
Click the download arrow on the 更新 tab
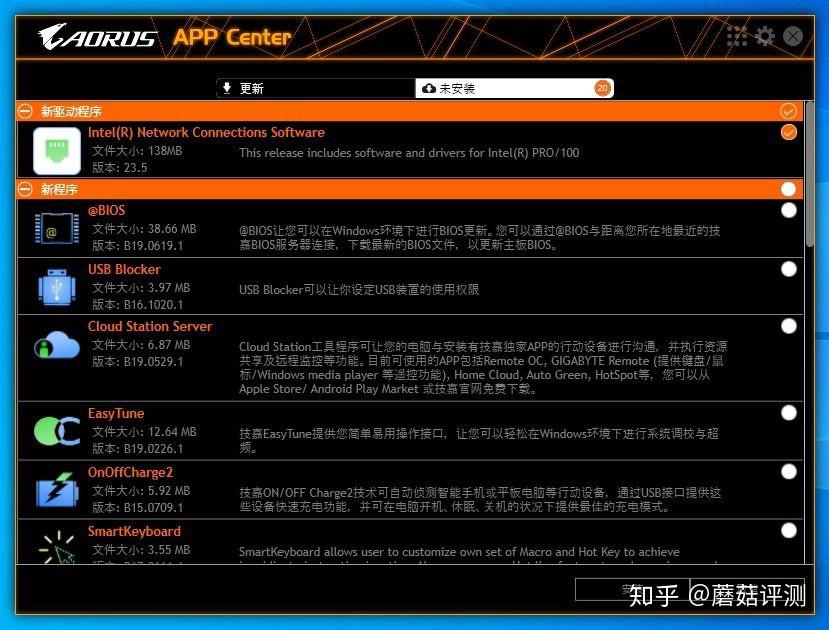(x=228, y=88)
